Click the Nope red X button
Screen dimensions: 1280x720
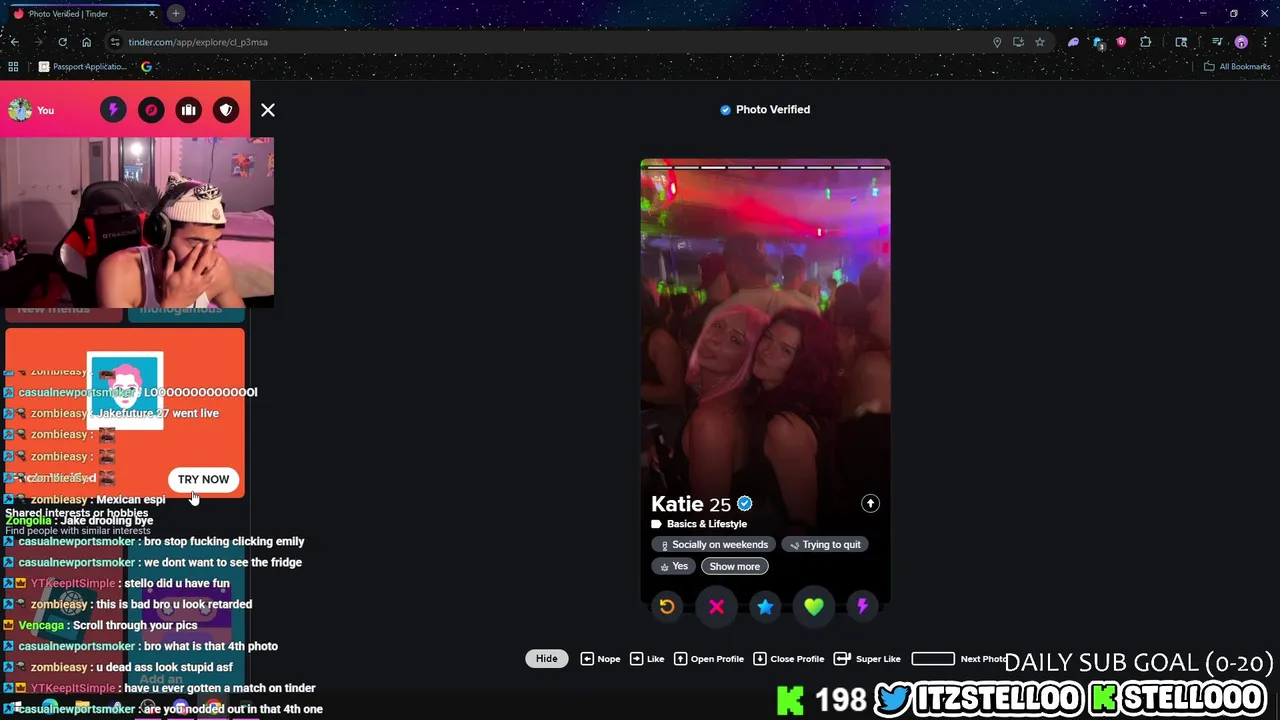point(716,606)
